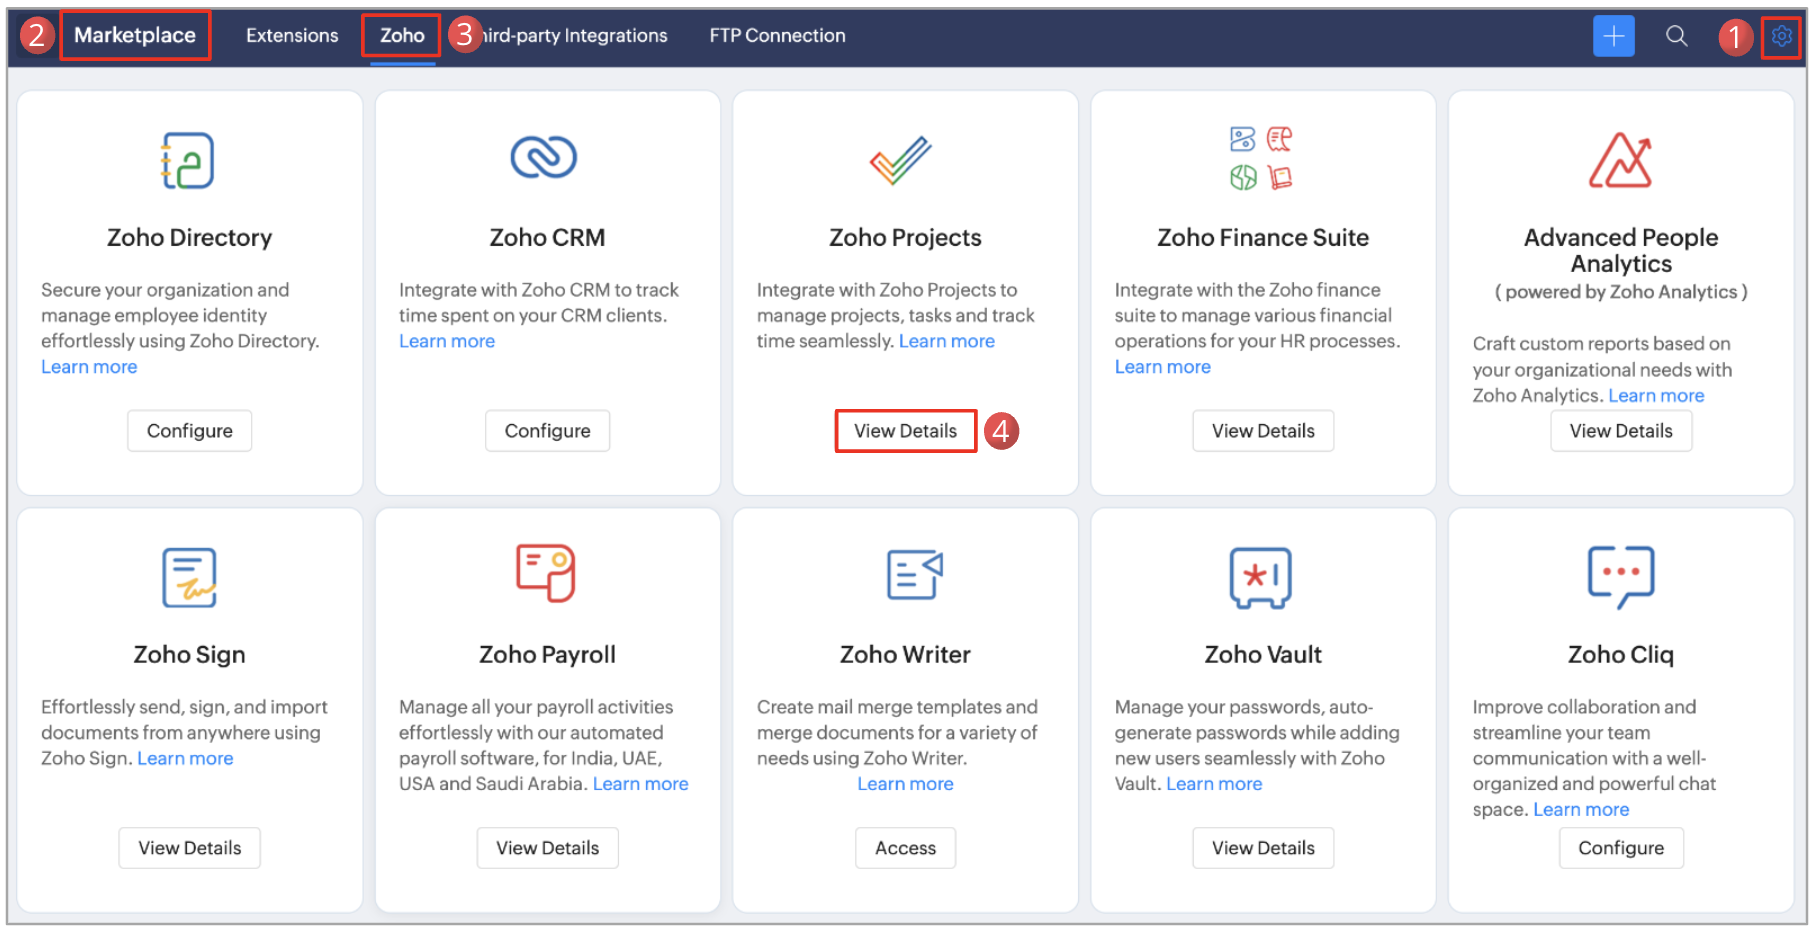The height and width of the screenshot is (934, 1818).
Task: Open Learn more link for Zoho CRM
Action: pyautogui.click(x=447, y=341)
